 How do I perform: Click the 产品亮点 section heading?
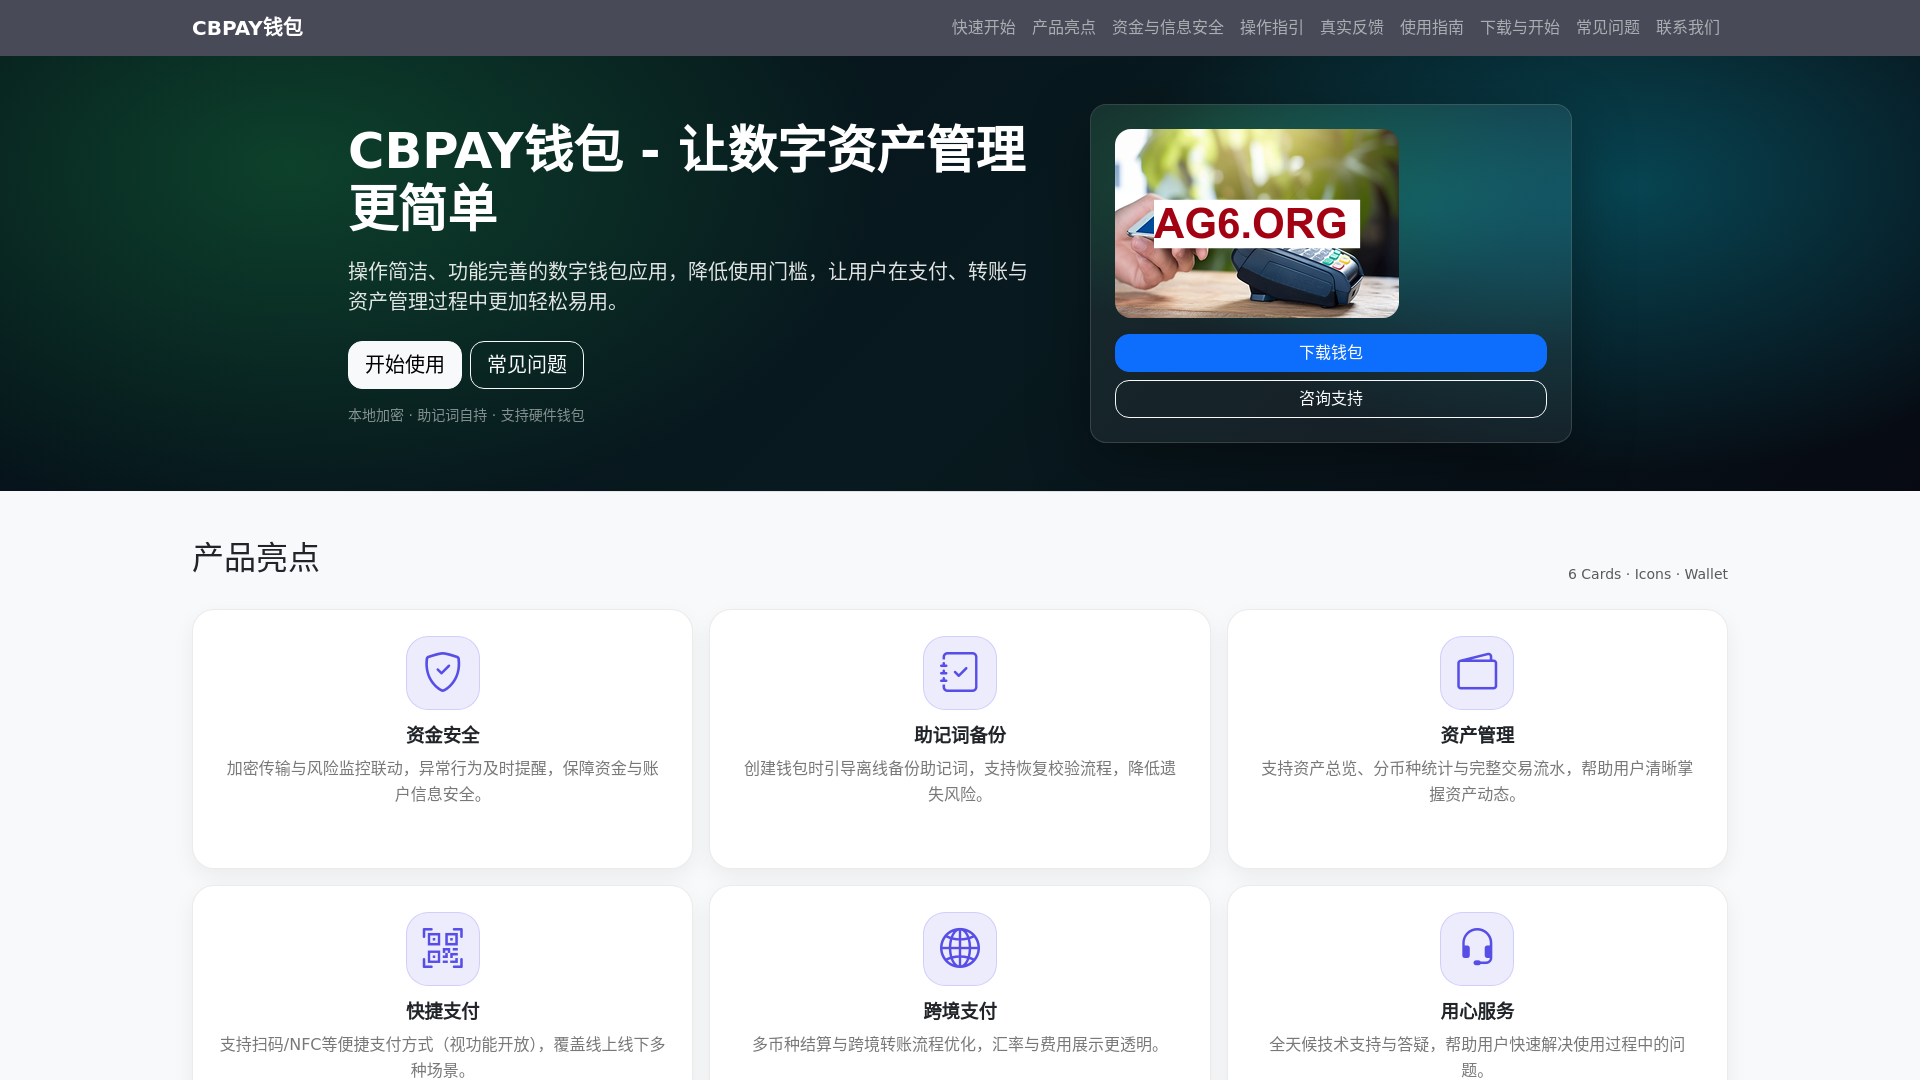pos(256,558)
